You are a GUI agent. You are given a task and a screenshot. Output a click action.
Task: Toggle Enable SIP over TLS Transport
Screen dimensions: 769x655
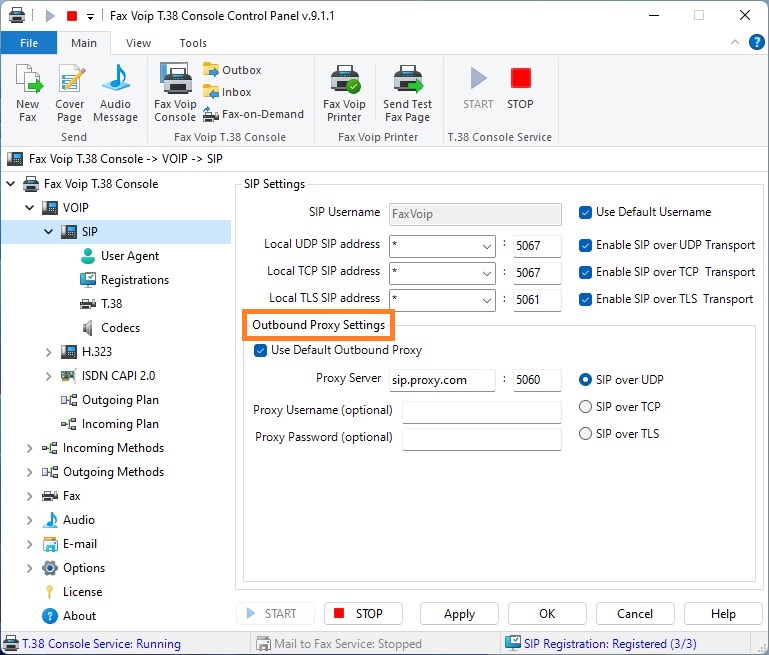click(x=585, y=299)
